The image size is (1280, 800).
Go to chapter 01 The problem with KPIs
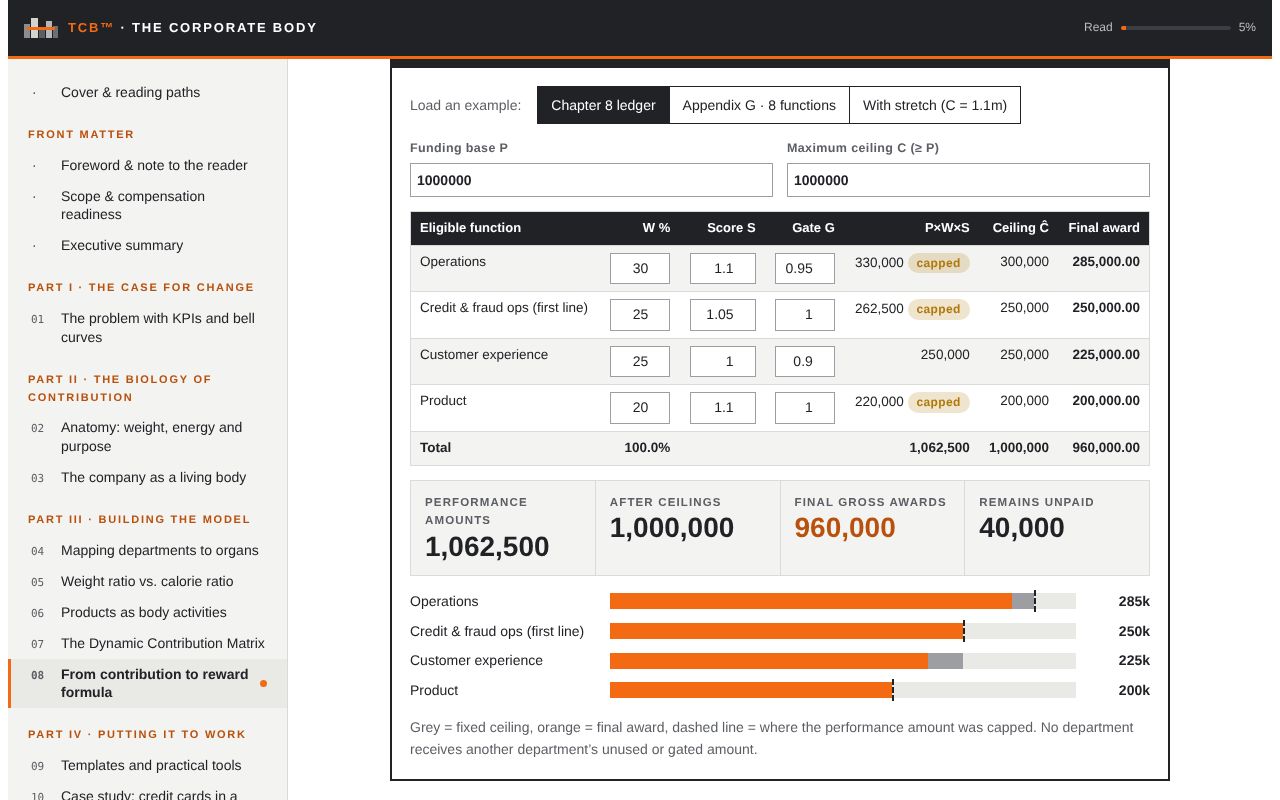tap(147, 327)
